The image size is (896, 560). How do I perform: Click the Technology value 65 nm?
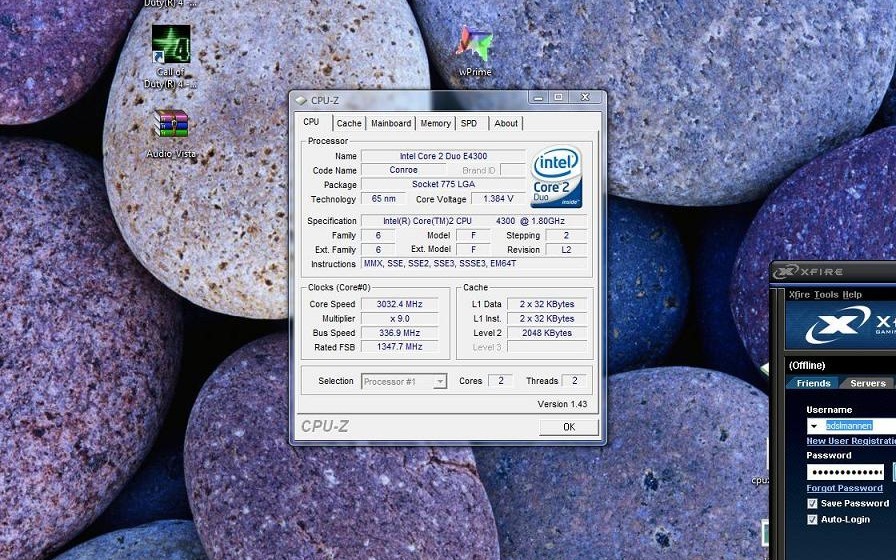tap(383, 199)
